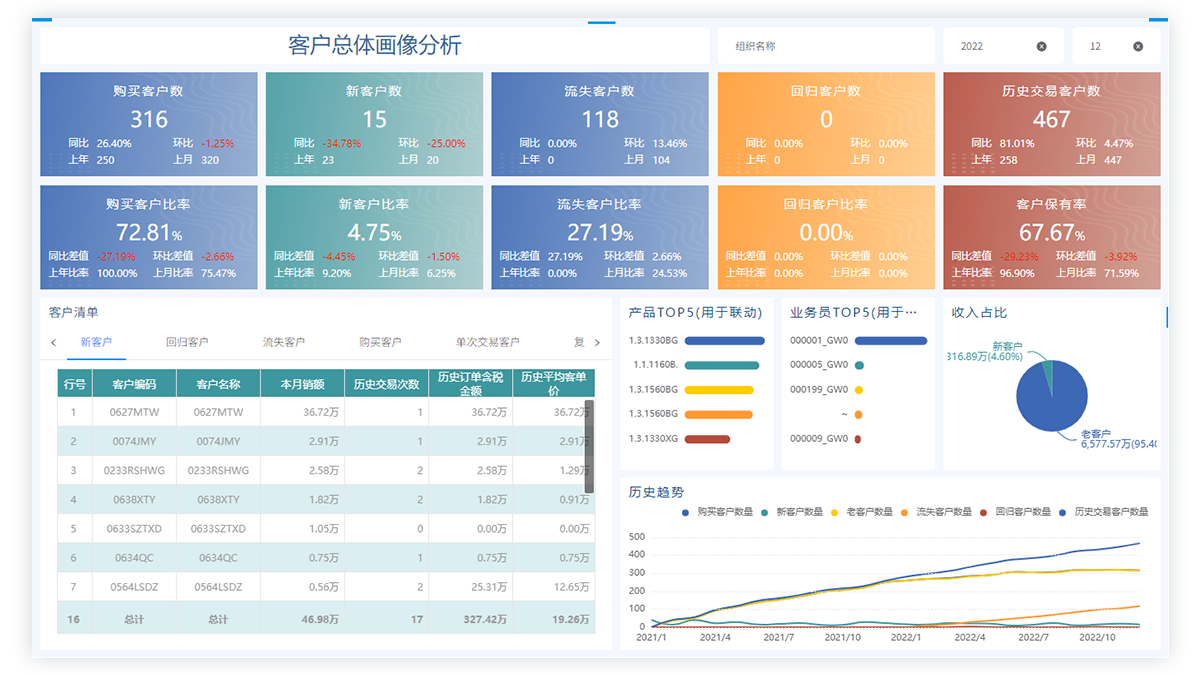Select the 回归客户数 card
The width and height of the screenshot is (1200, 675).
pos(826,124)
